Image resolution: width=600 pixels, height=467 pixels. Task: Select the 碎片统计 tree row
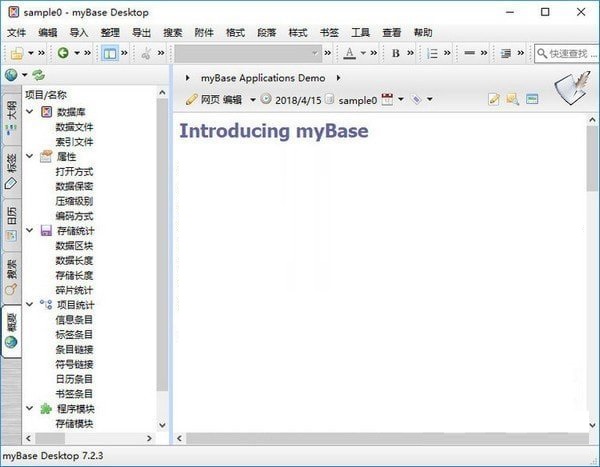pos(74,290)
